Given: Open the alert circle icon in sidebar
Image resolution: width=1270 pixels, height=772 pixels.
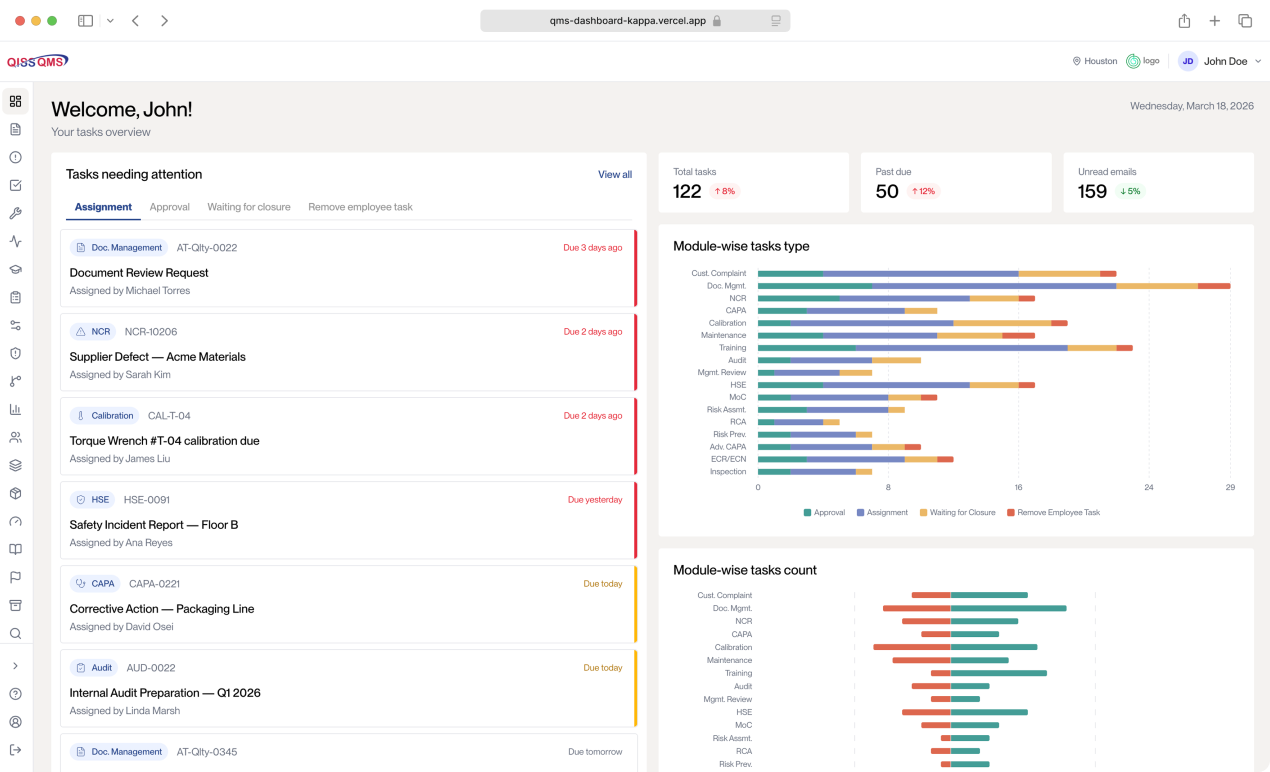Looking at the screenshot, I should click(15, 157).
